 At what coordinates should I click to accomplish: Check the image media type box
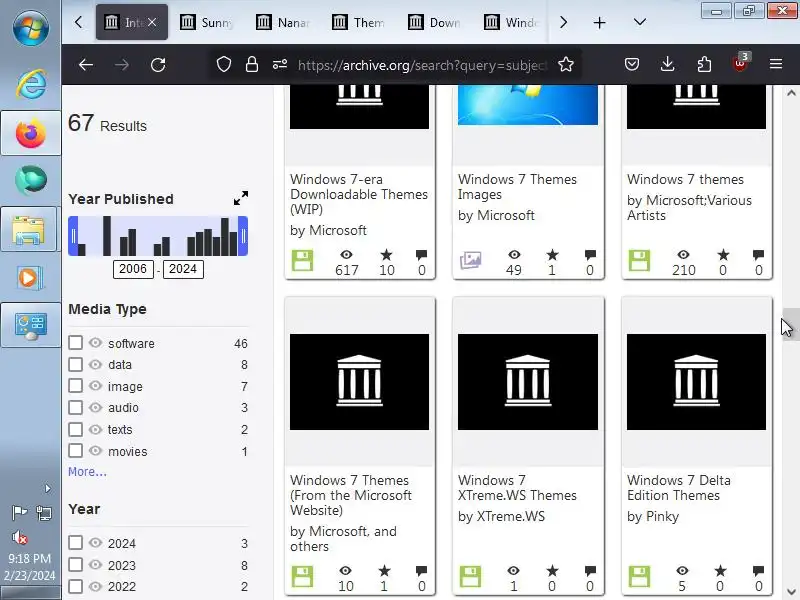pyautogui.click(x=76, y=386)
